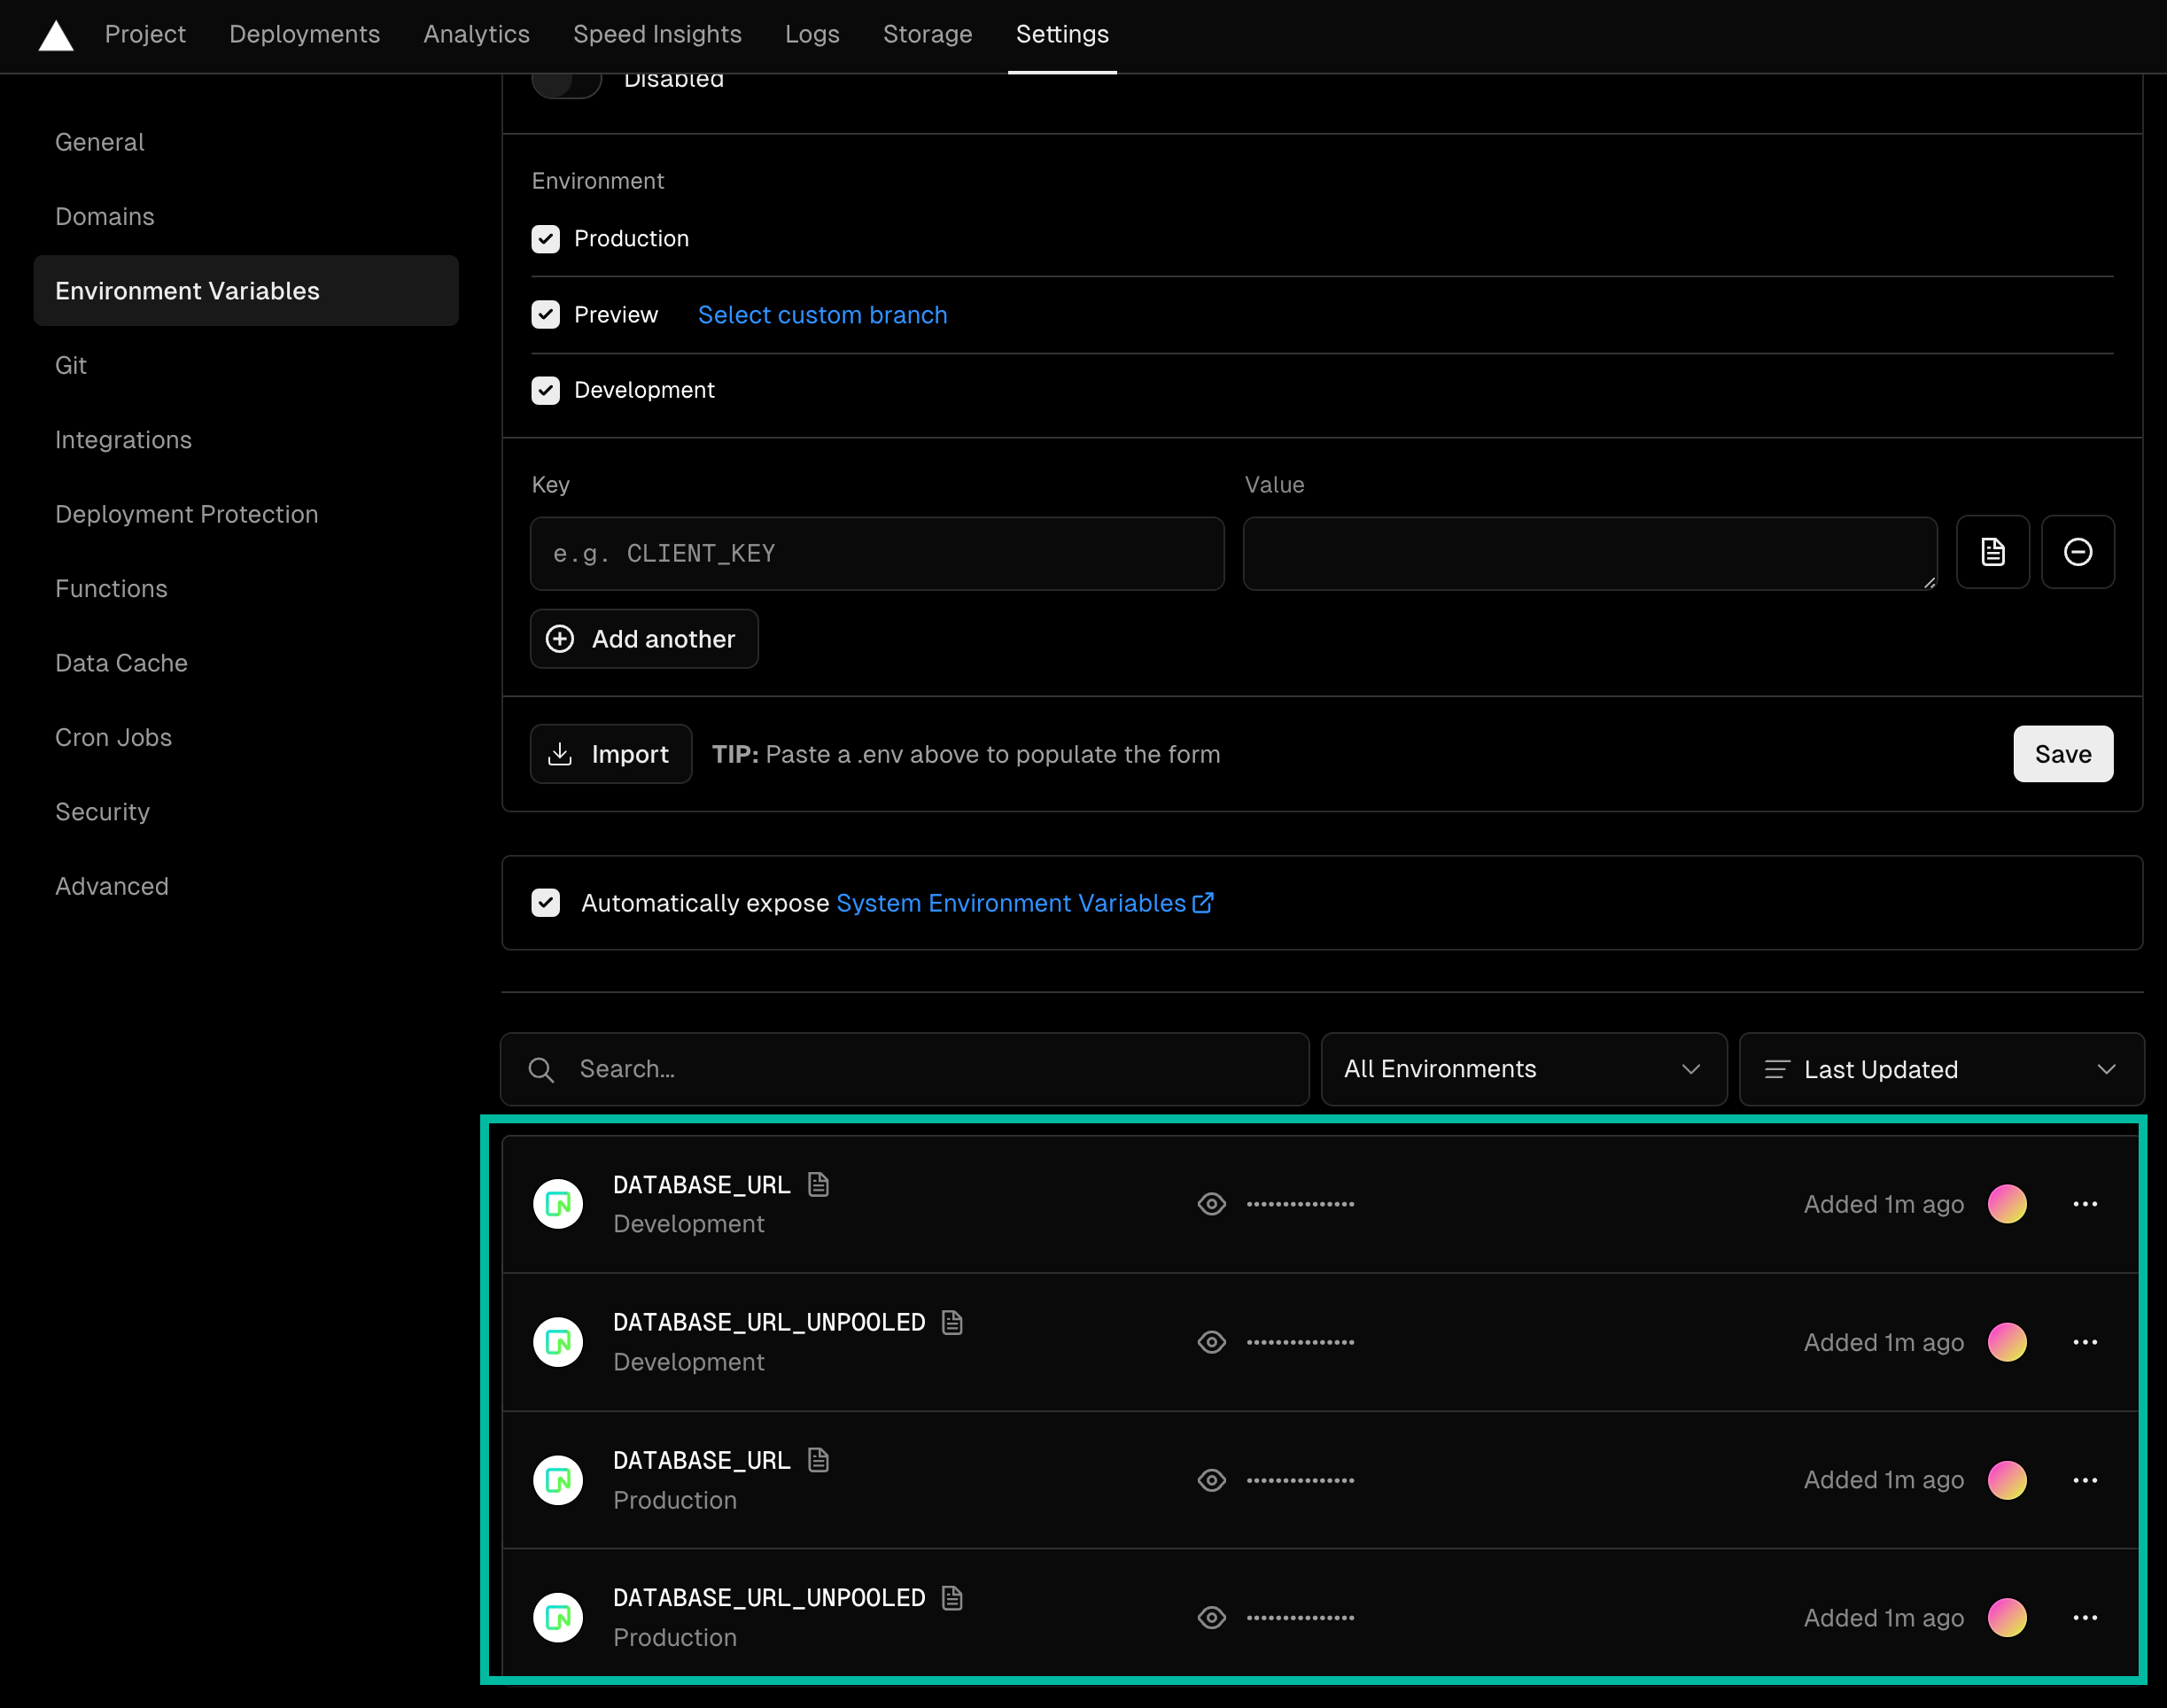Open the All Environments filter dropdown
Viewport: 2167px width, 1708px height.
tap(1523, 1069)
